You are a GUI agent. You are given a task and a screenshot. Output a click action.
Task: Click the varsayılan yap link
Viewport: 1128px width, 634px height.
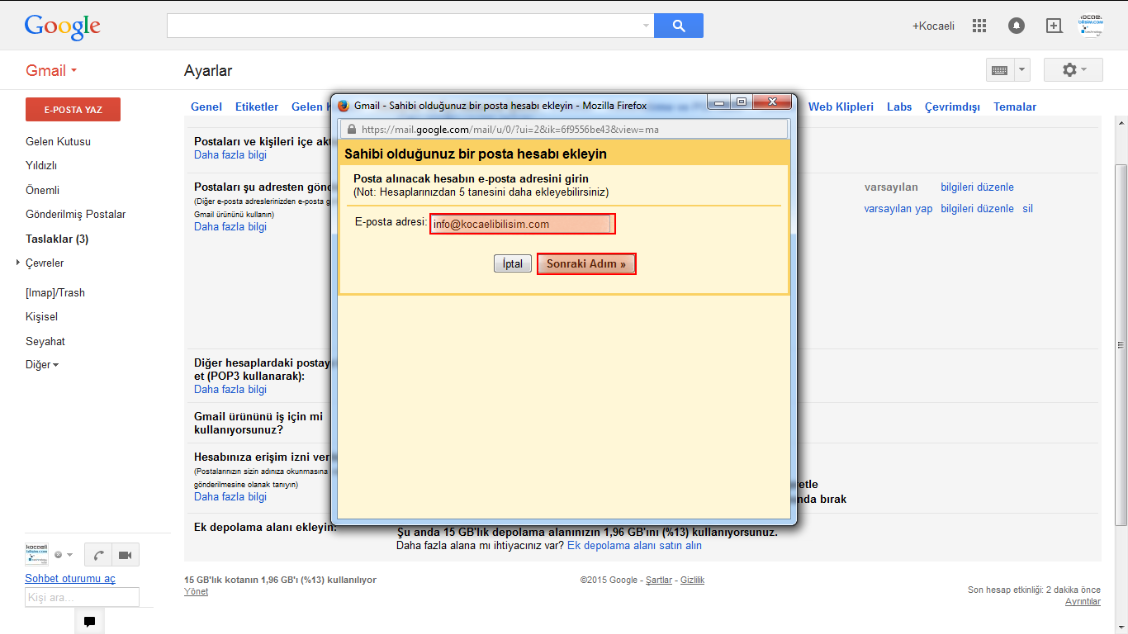point(898,209)
